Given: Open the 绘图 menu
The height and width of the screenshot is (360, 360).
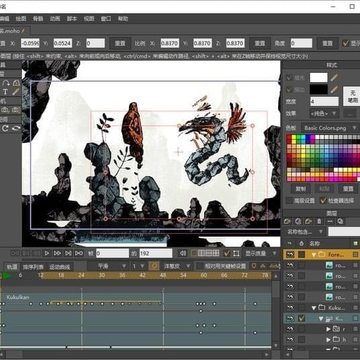Looking at the screenshot, I should [x=22, y=19].
